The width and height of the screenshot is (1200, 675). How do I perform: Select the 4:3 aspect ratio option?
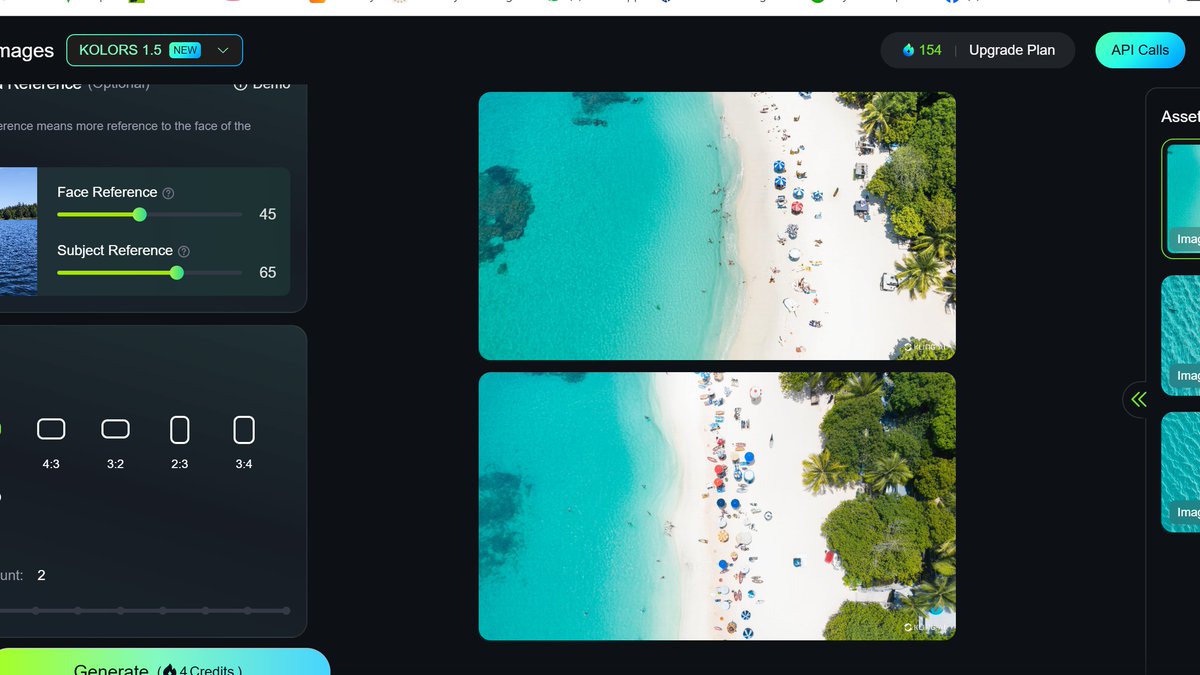[51, 441]
